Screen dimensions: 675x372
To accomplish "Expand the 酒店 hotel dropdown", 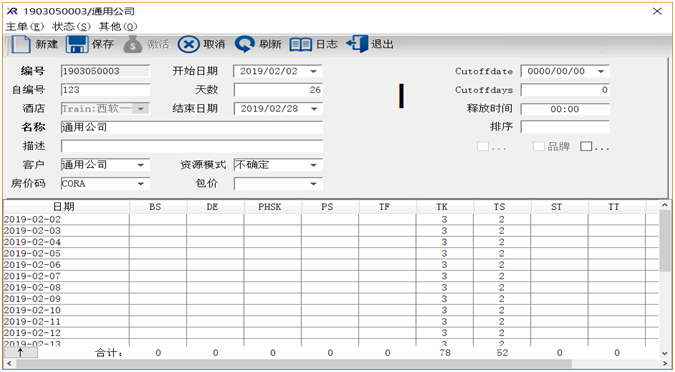I will click(x=140, y=109).
